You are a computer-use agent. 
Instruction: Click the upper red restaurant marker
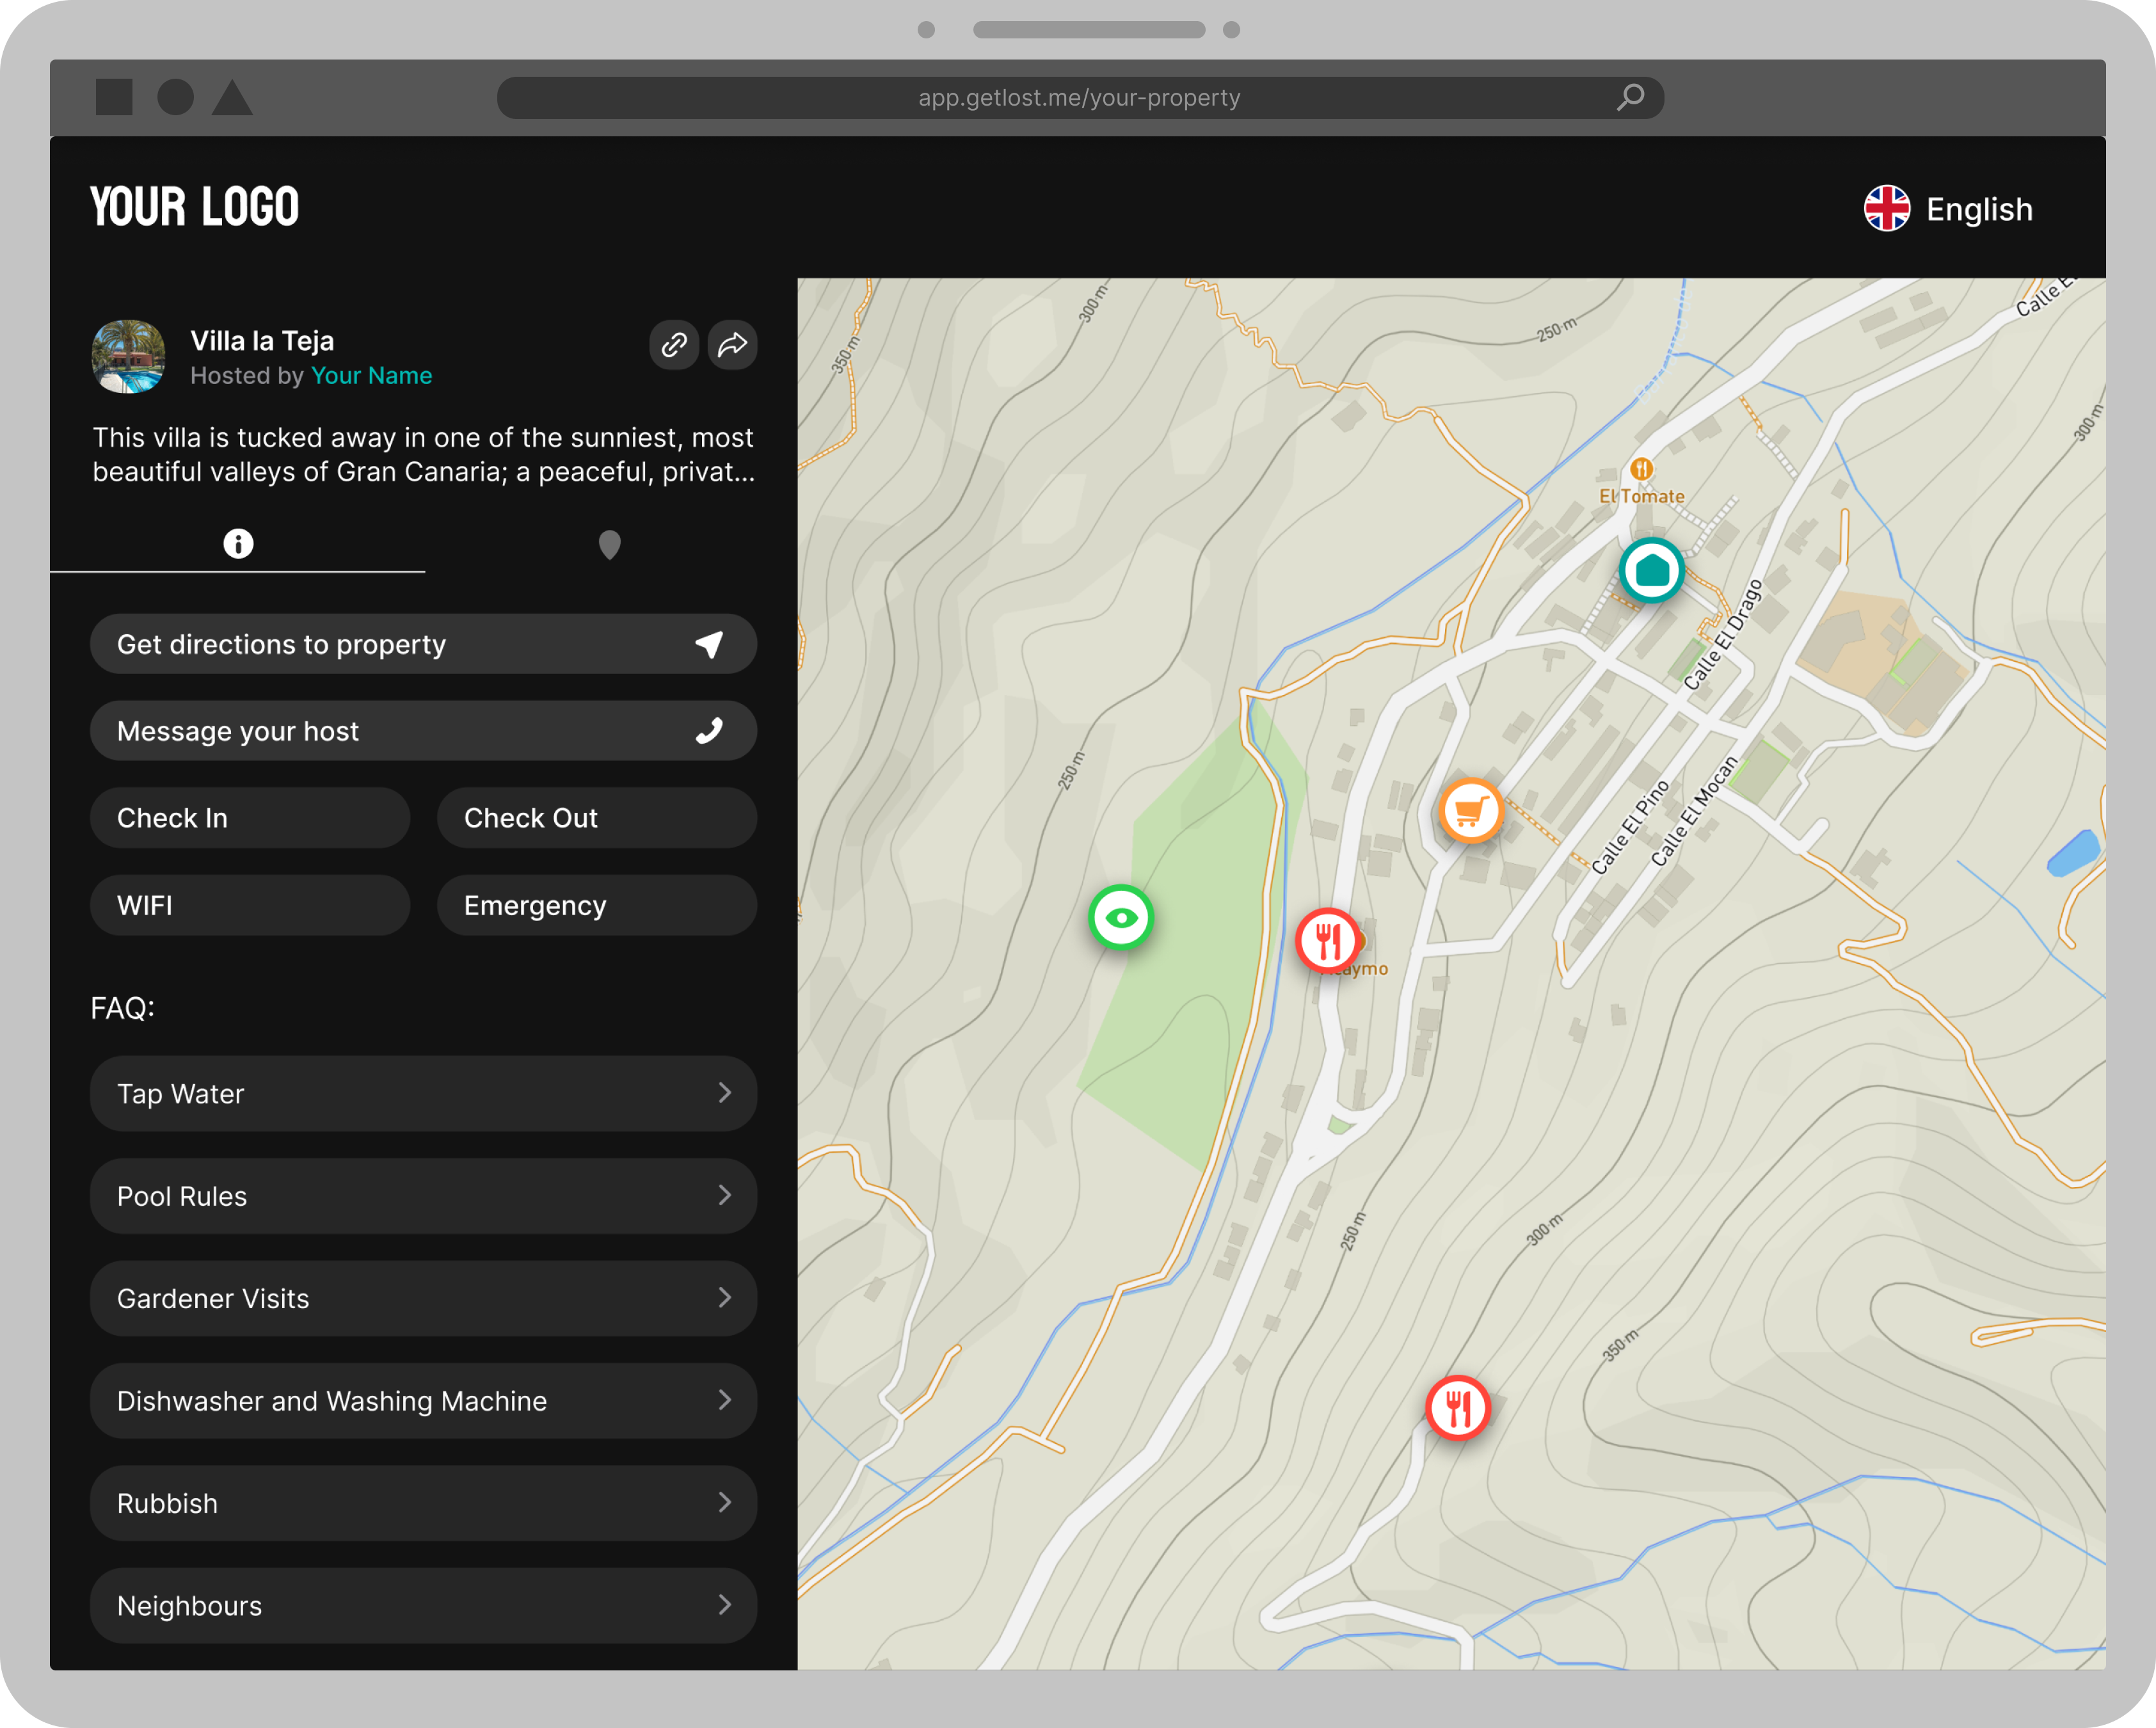coord(1327,940)
